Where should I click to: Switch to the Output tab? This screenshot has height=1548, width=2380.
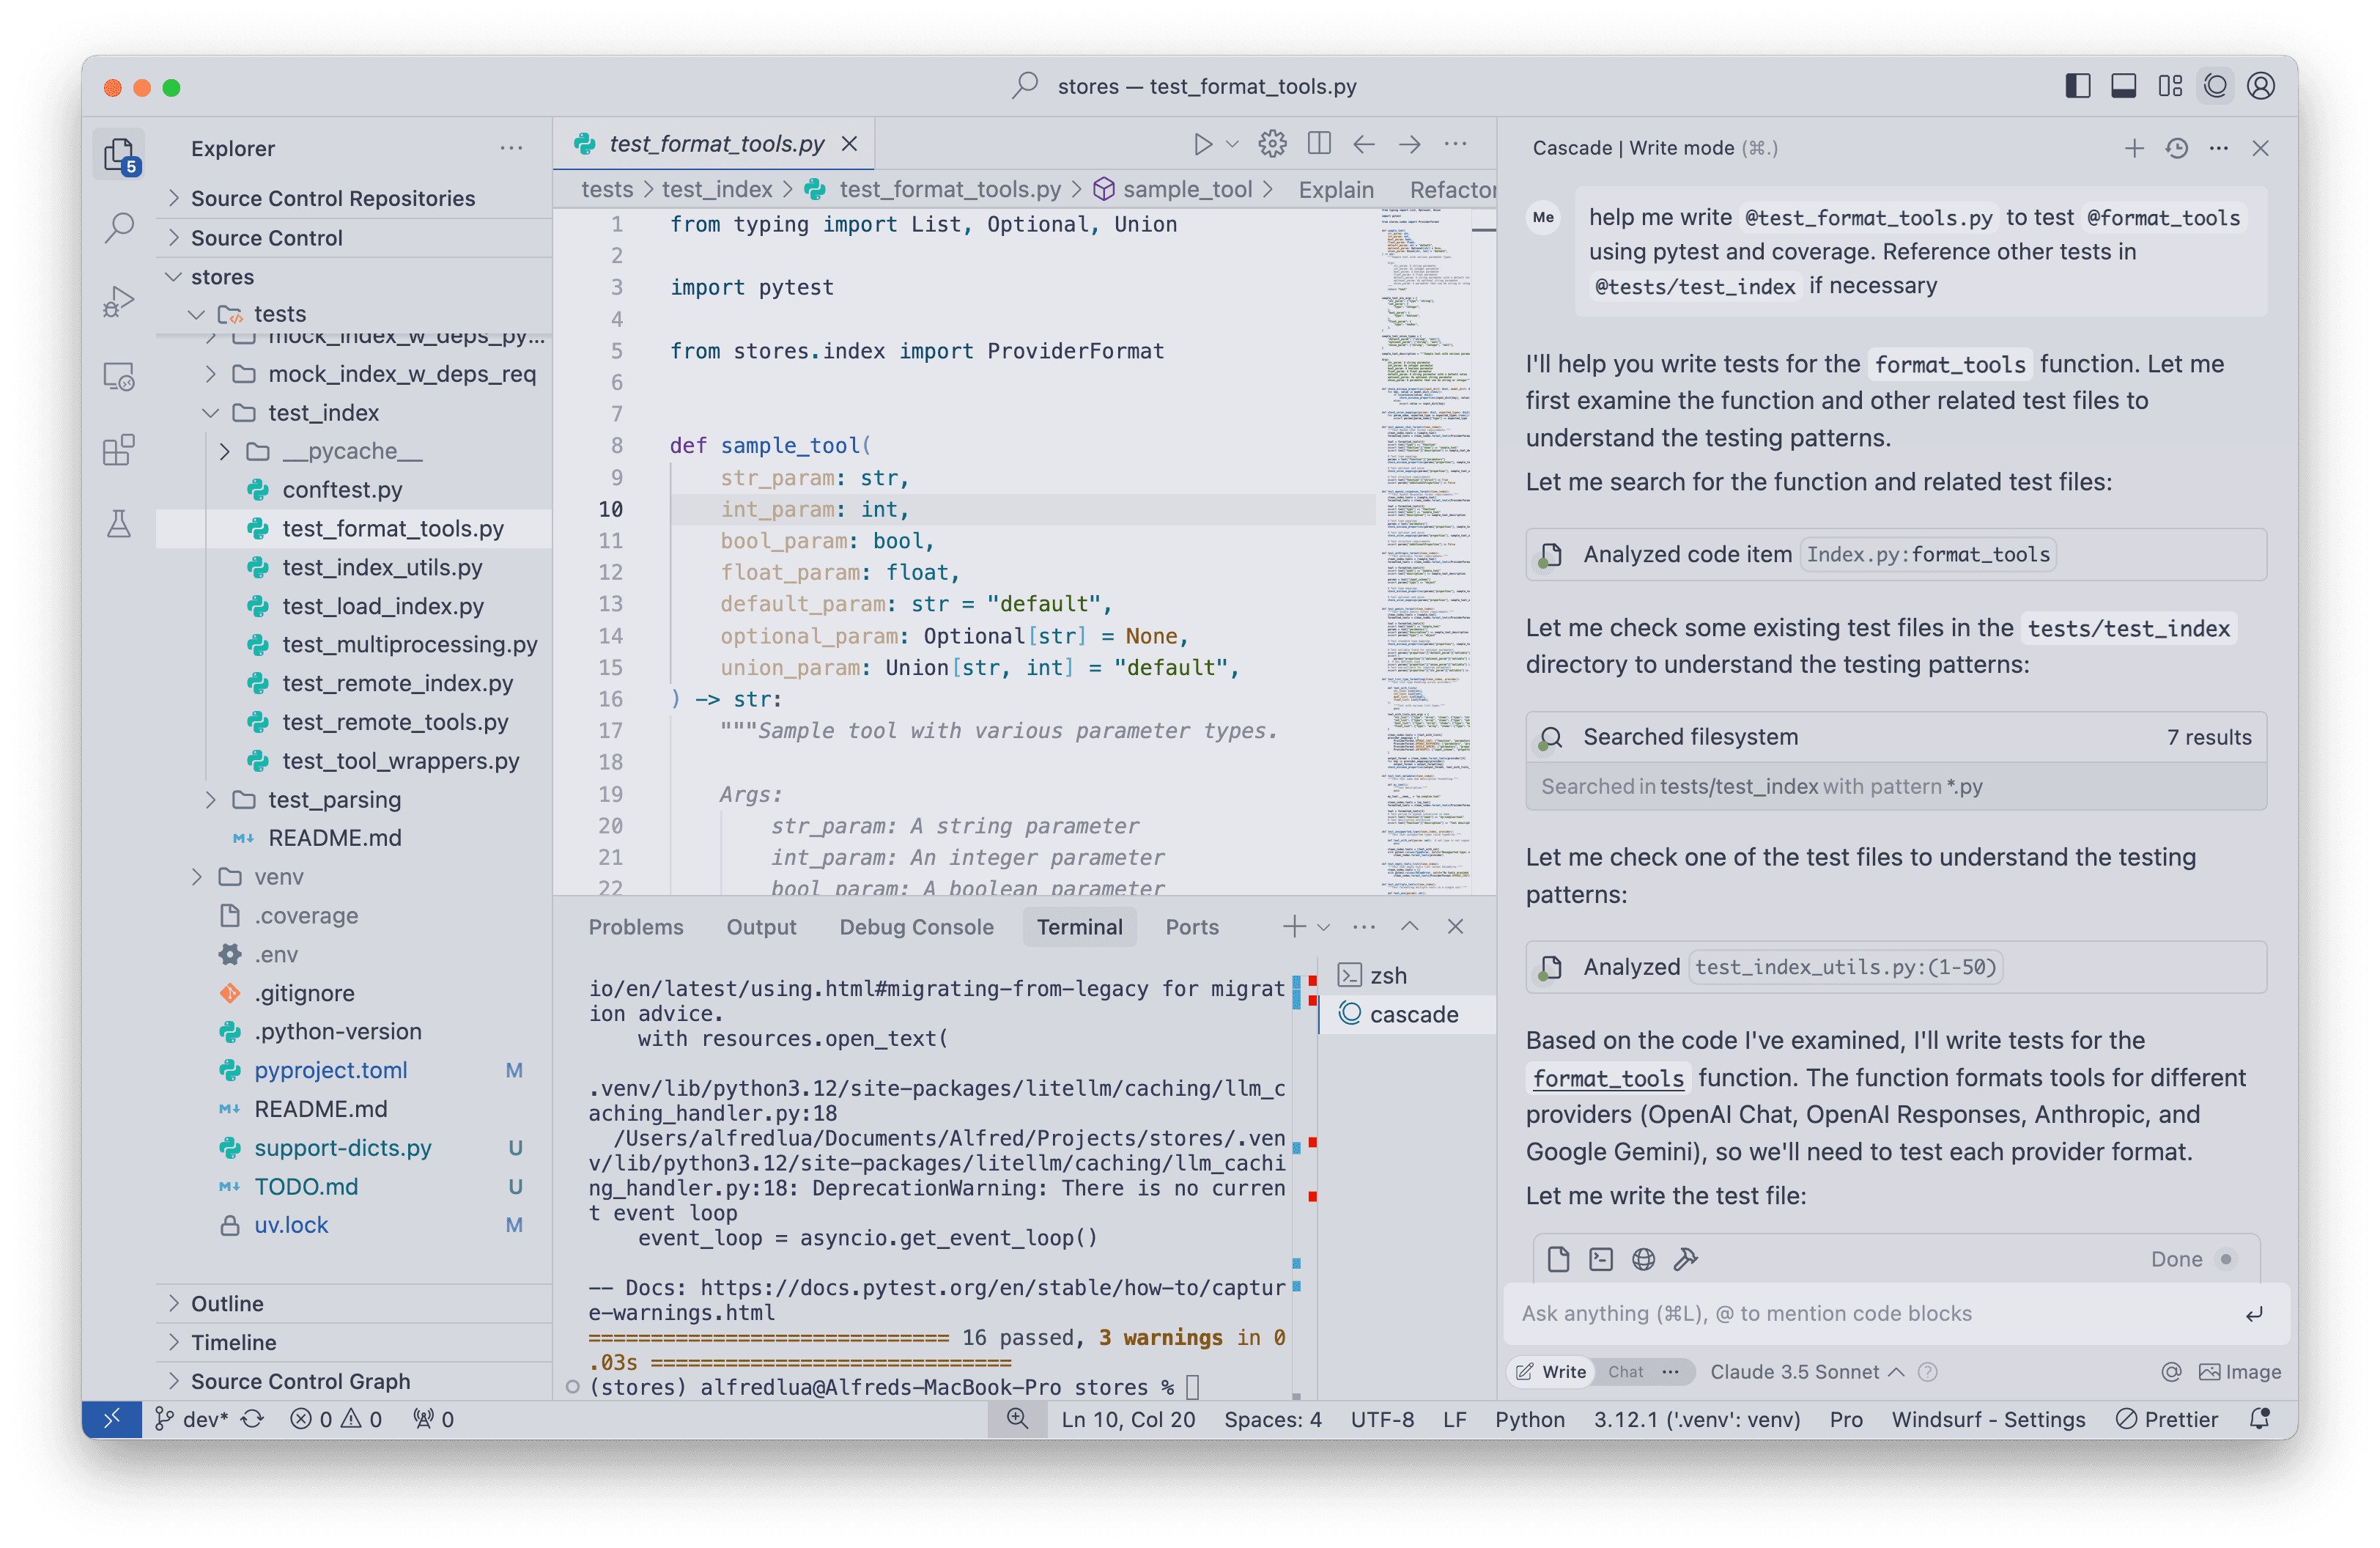[761, 927]
